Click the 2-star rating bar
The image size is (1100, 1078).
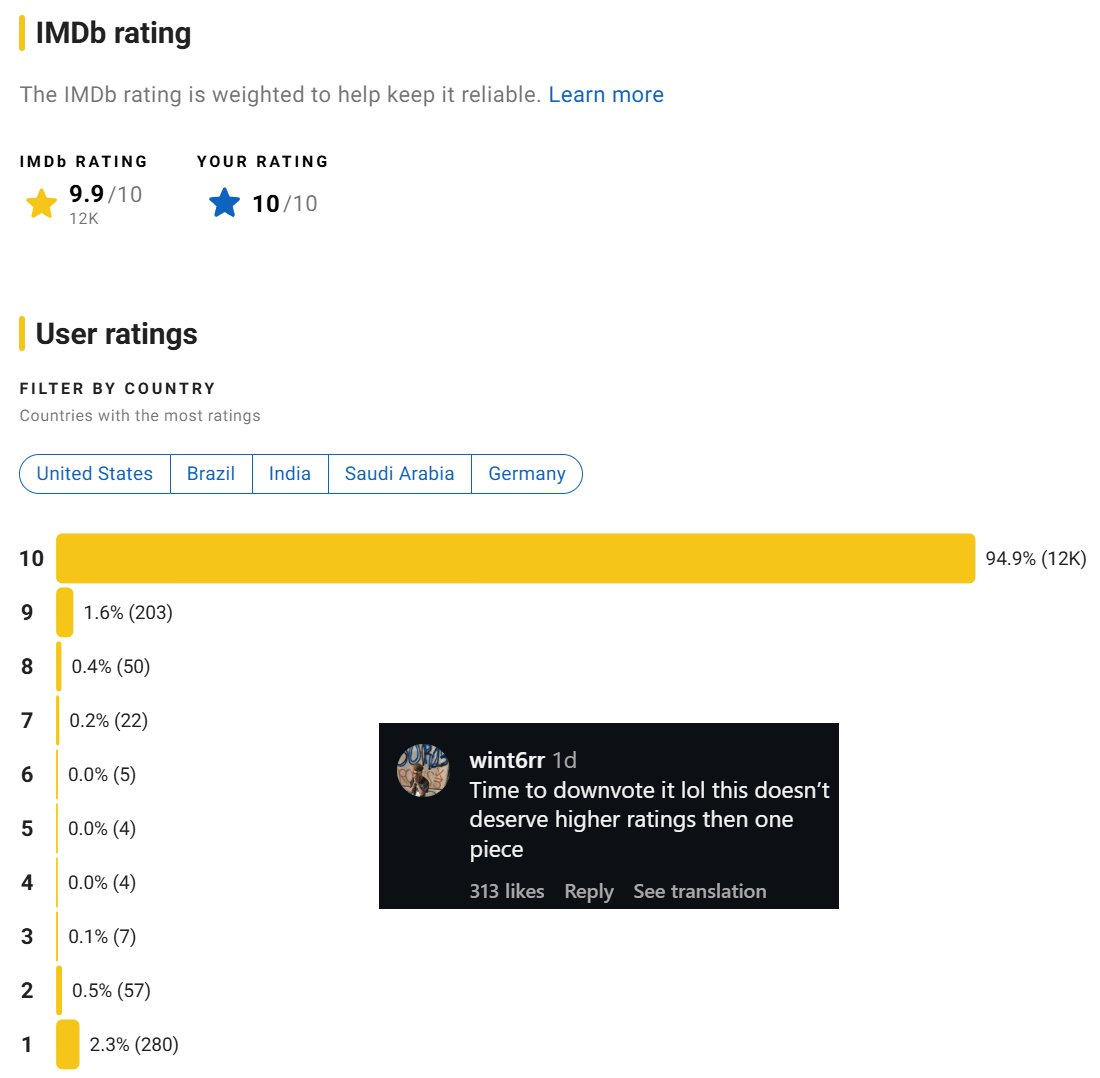[59, 990]
